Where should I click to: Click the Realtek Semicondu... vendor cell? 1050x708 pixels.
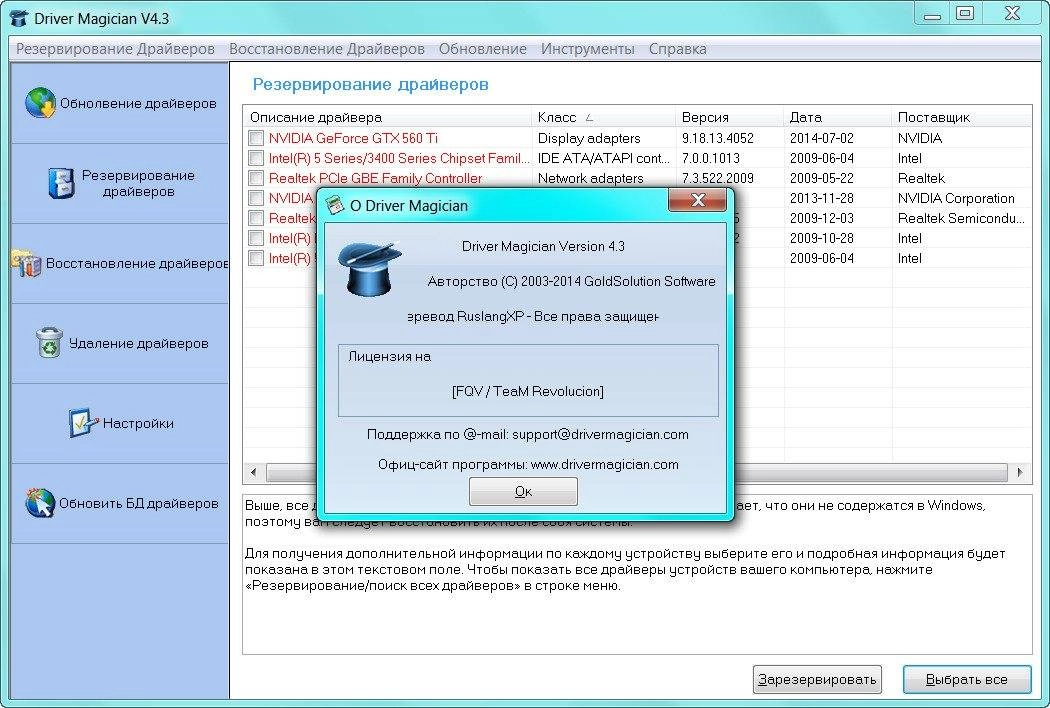[x=960, y=218]
